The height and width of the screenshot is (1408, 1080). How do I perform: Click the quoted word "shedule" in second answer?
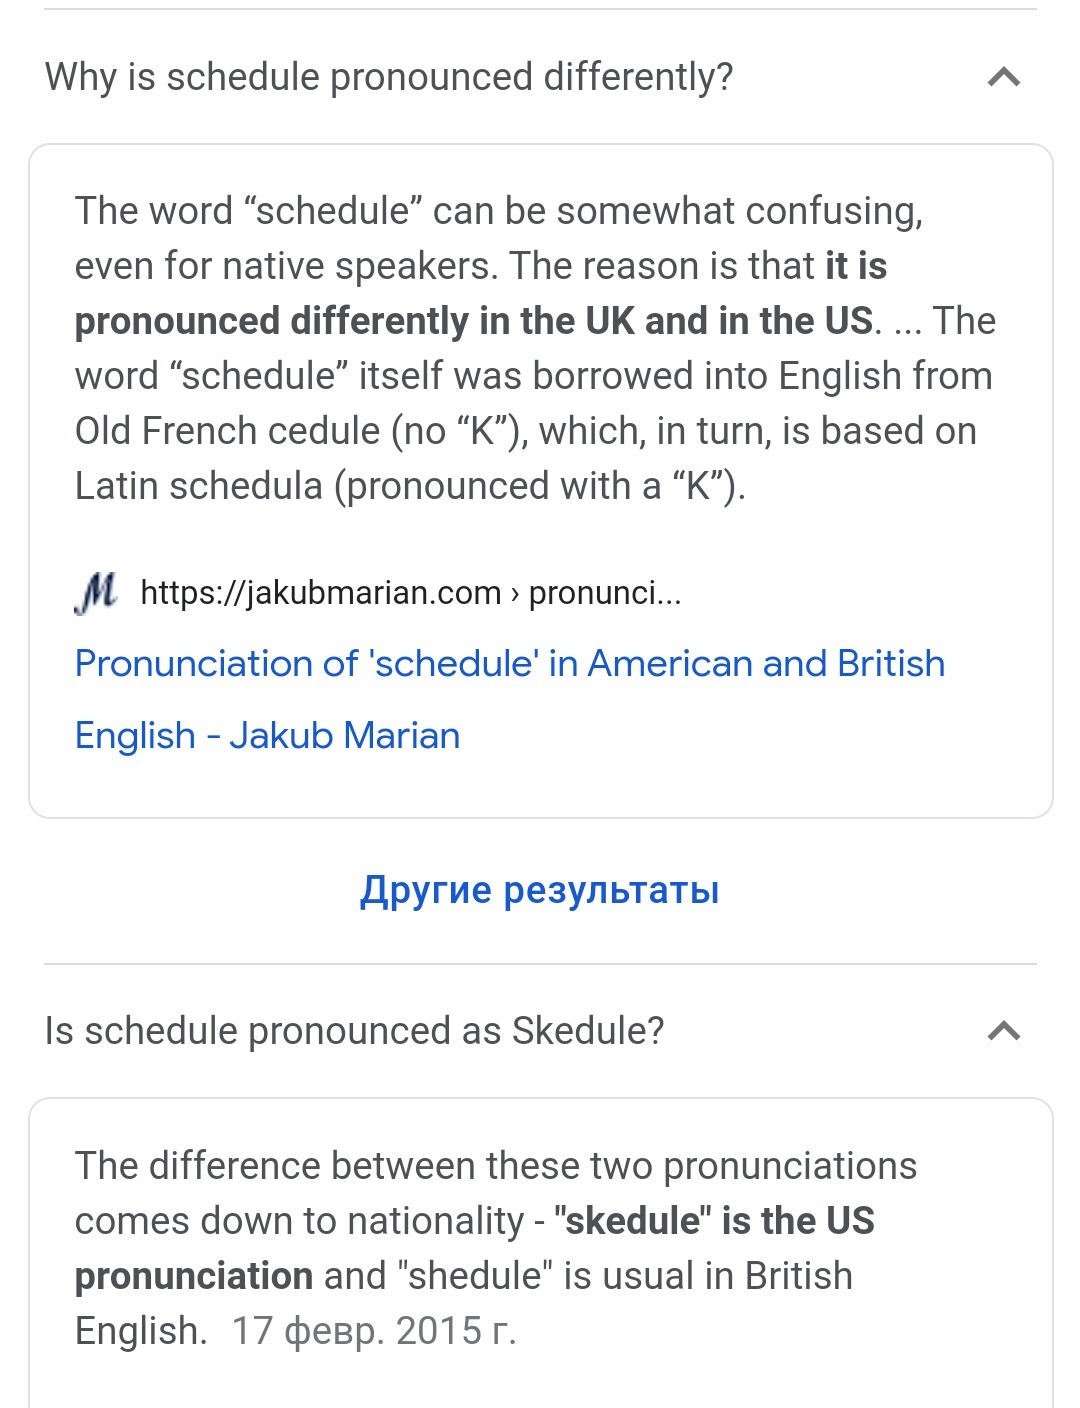pos(476,1276)
